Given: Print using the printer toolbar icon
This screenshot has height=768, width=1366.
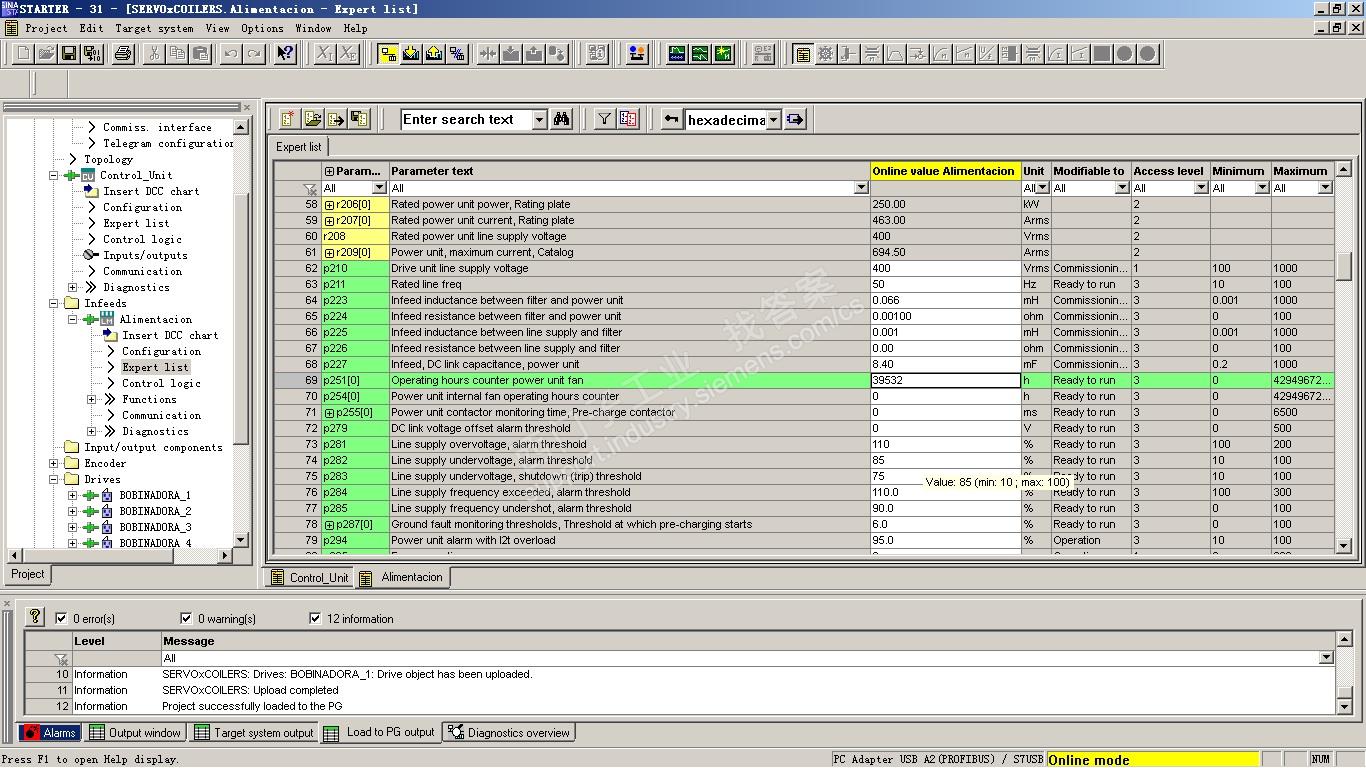Looking at the screenshot, I should click(x=123, y=53).
